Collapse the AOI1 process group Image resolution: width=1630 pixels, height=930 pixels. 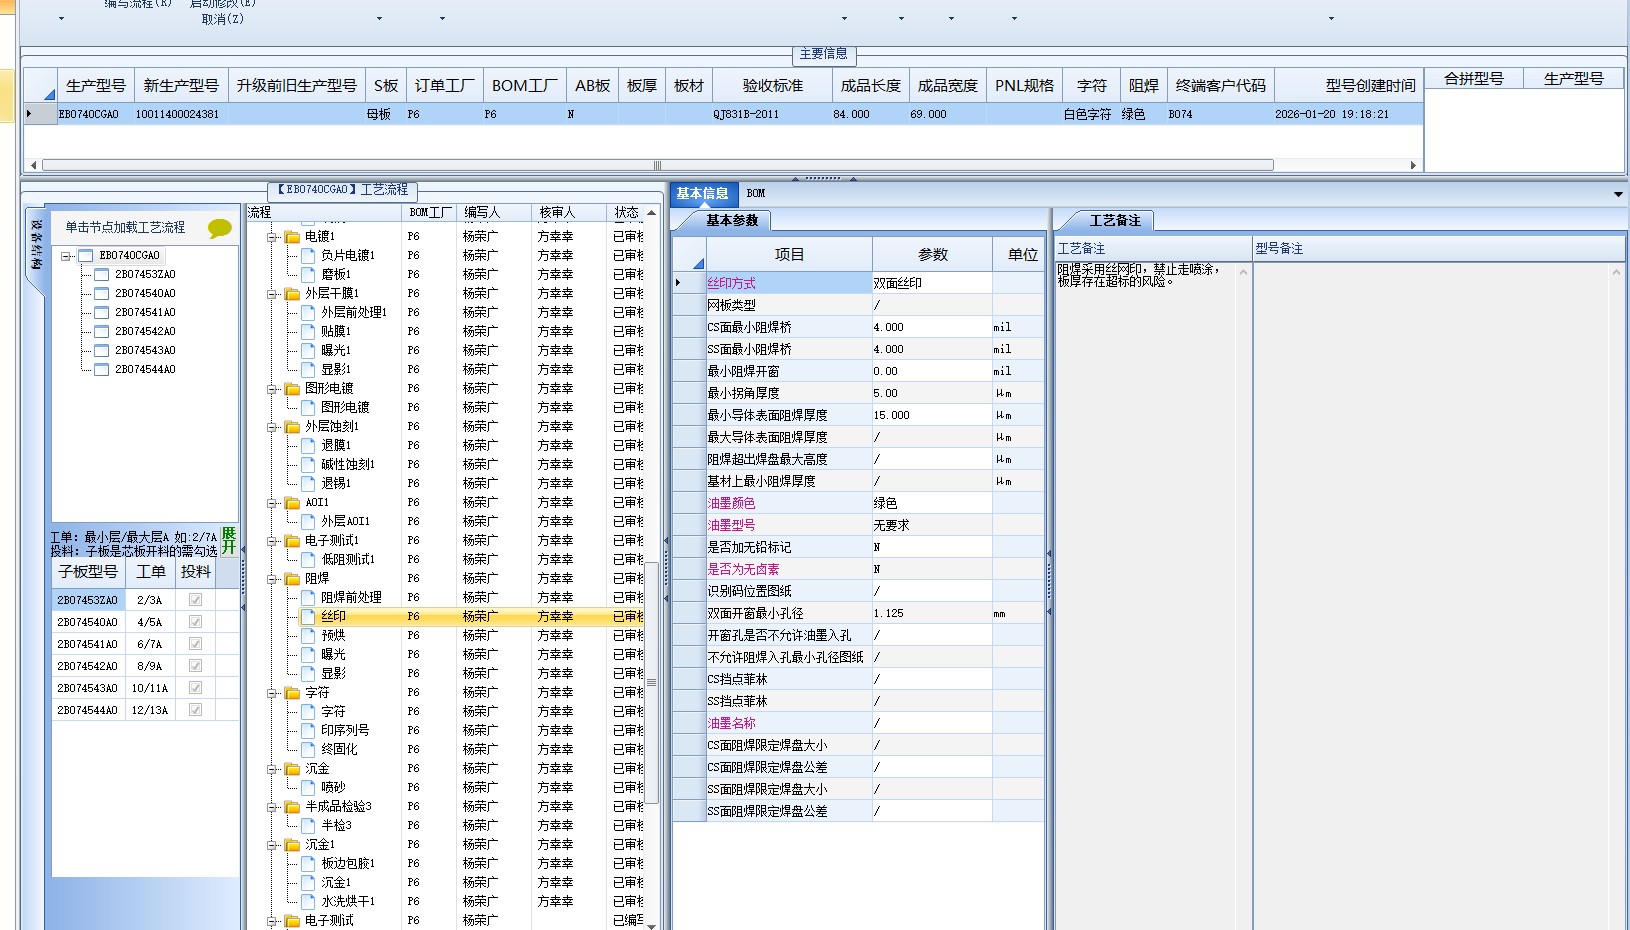(272, 503)
